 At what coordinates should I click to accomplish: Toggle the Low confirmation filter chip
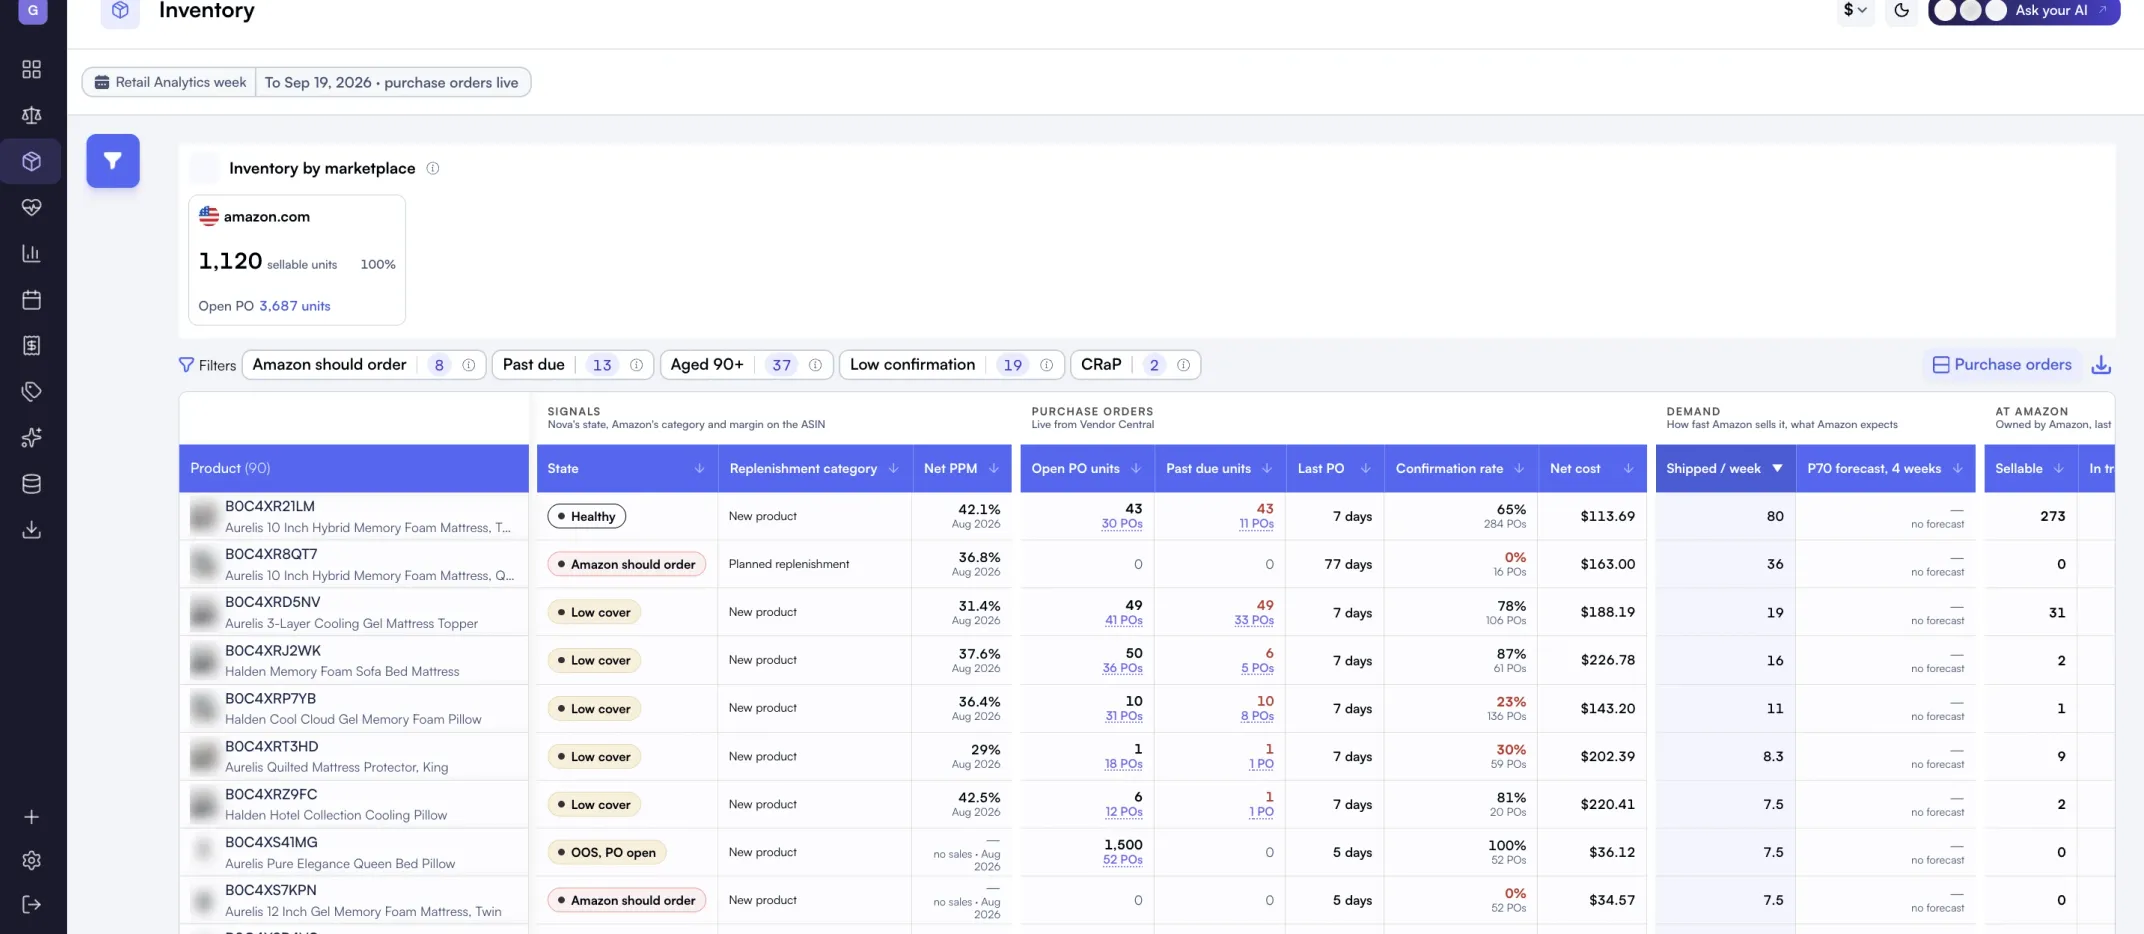point(951,365)
